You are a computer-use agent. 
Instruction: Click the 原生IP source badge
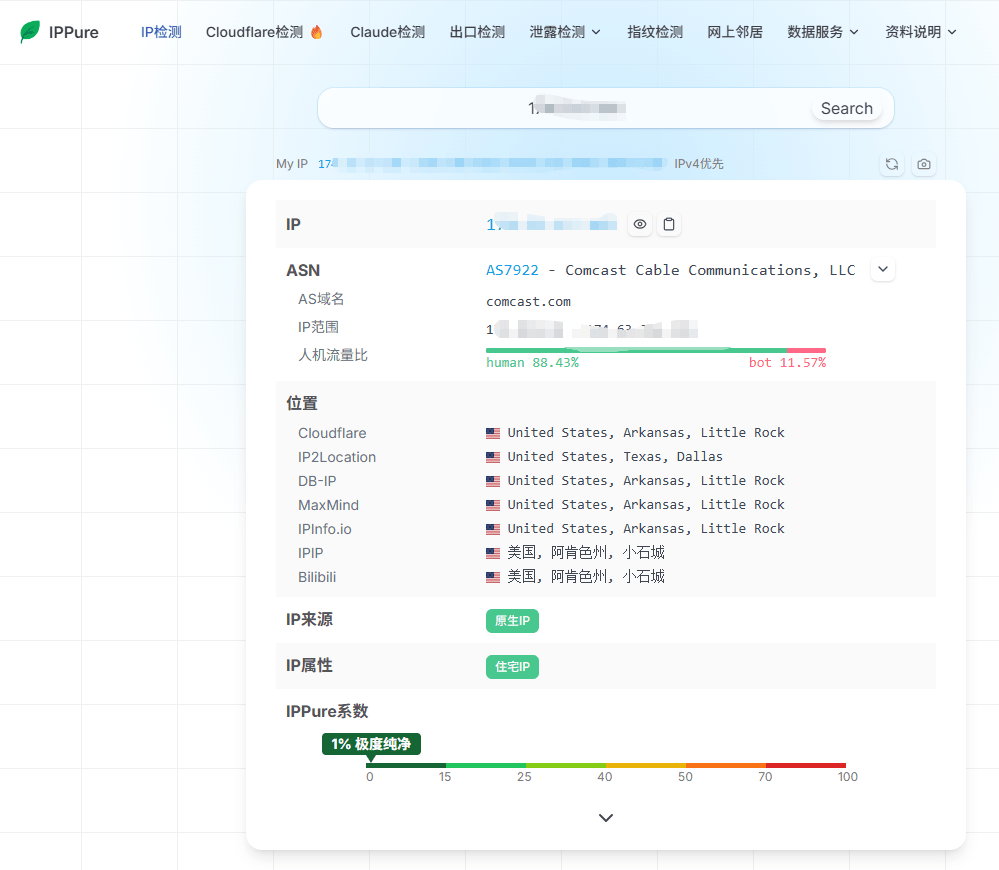coord(512,621)
